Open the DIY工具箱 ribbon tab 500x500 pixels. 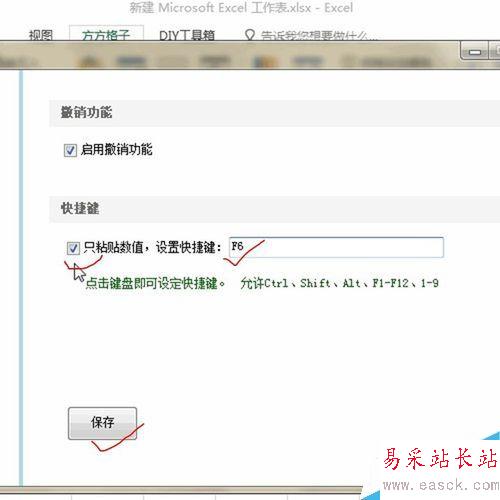[187, 35]
